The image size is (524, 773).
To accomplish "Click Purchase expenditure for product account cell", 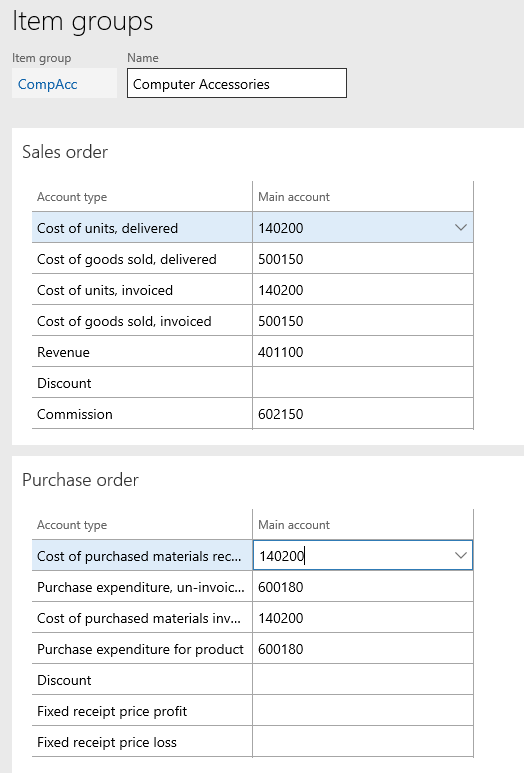I will click(x=363, y=649).
